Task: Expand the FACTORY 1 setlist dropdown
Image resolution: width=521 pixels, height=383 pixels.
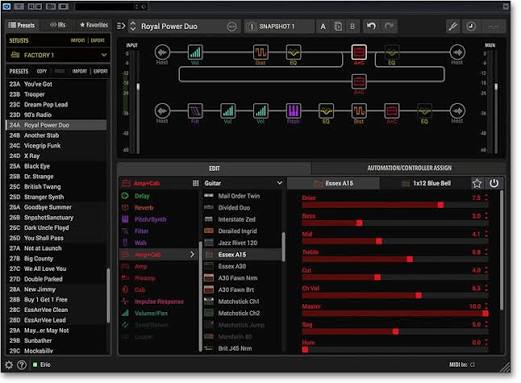Action: click(x=104, y=55)
